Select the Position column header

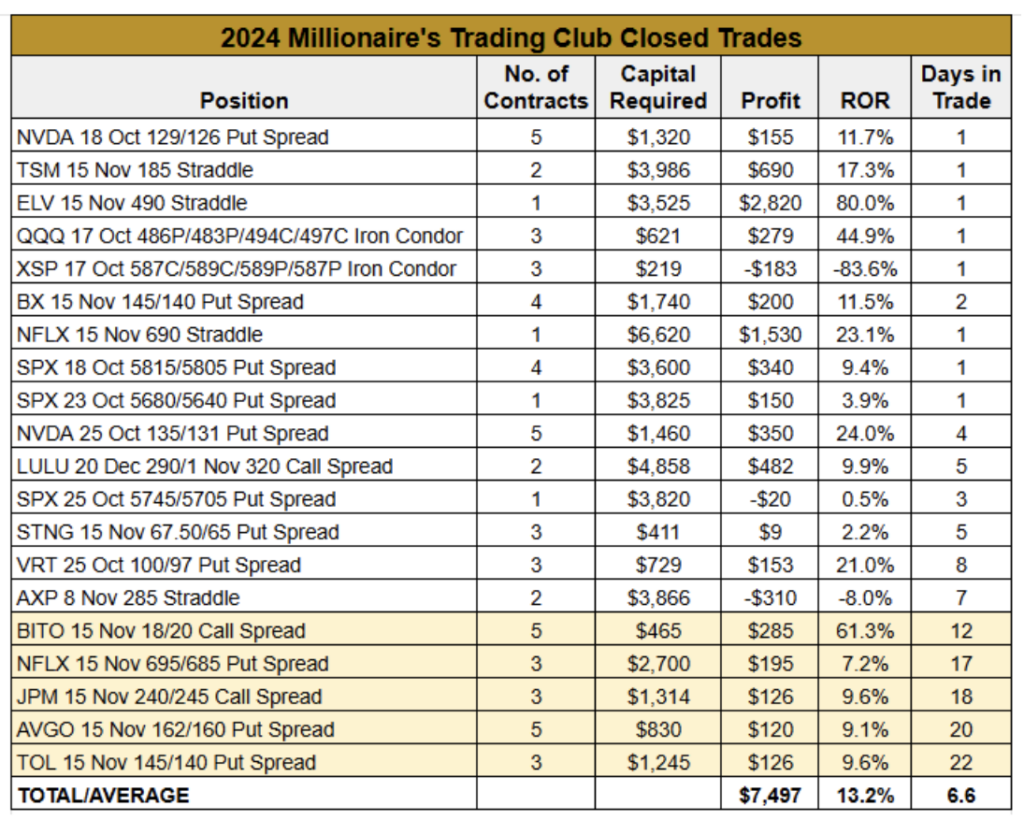[x=244, y=87]
